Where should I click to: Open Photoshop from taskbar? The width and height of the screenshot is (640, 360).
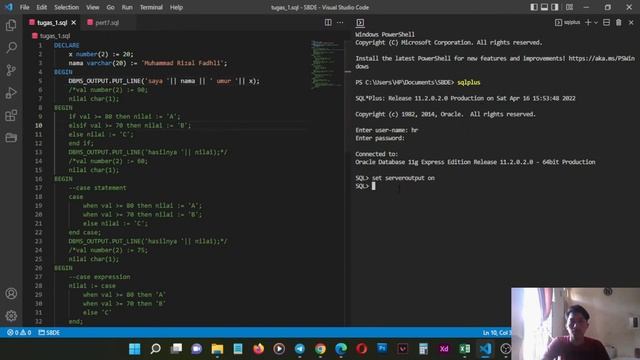(382, 349)
